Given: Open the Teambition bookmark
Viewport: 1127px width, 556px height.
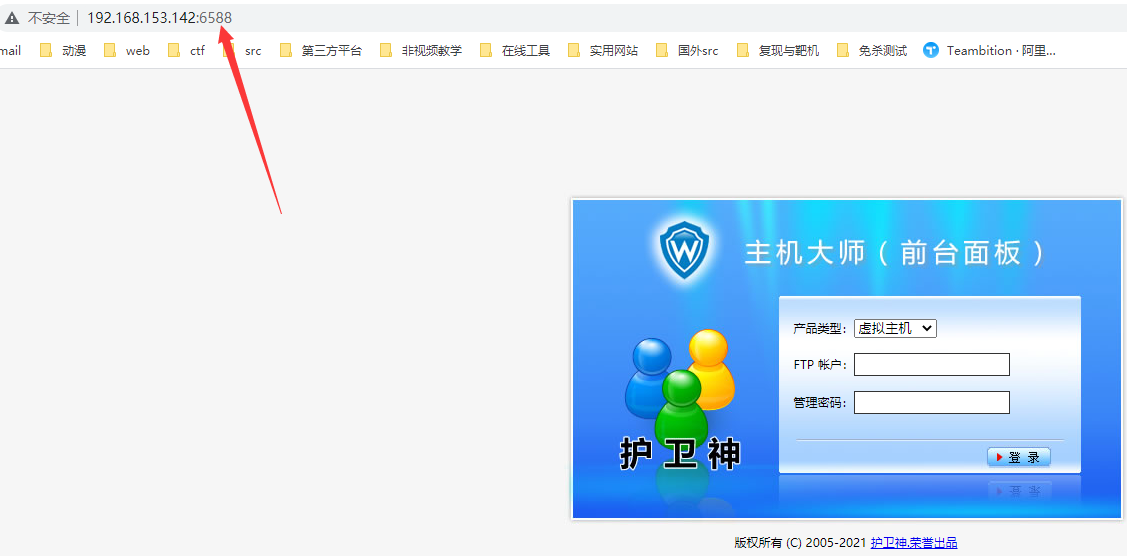Looking at the screenshot, I should (x=990, y=50).
